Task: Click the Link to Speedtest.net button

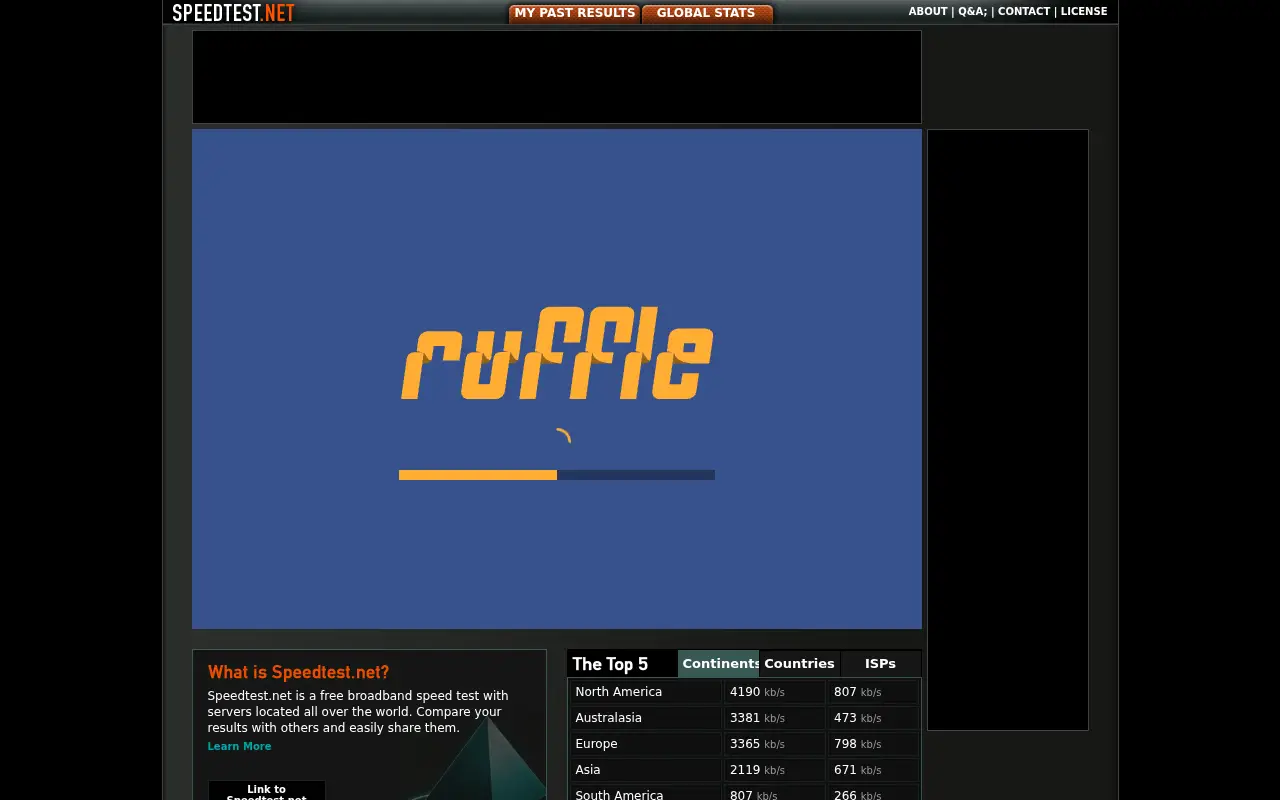Action: [266, 791]
